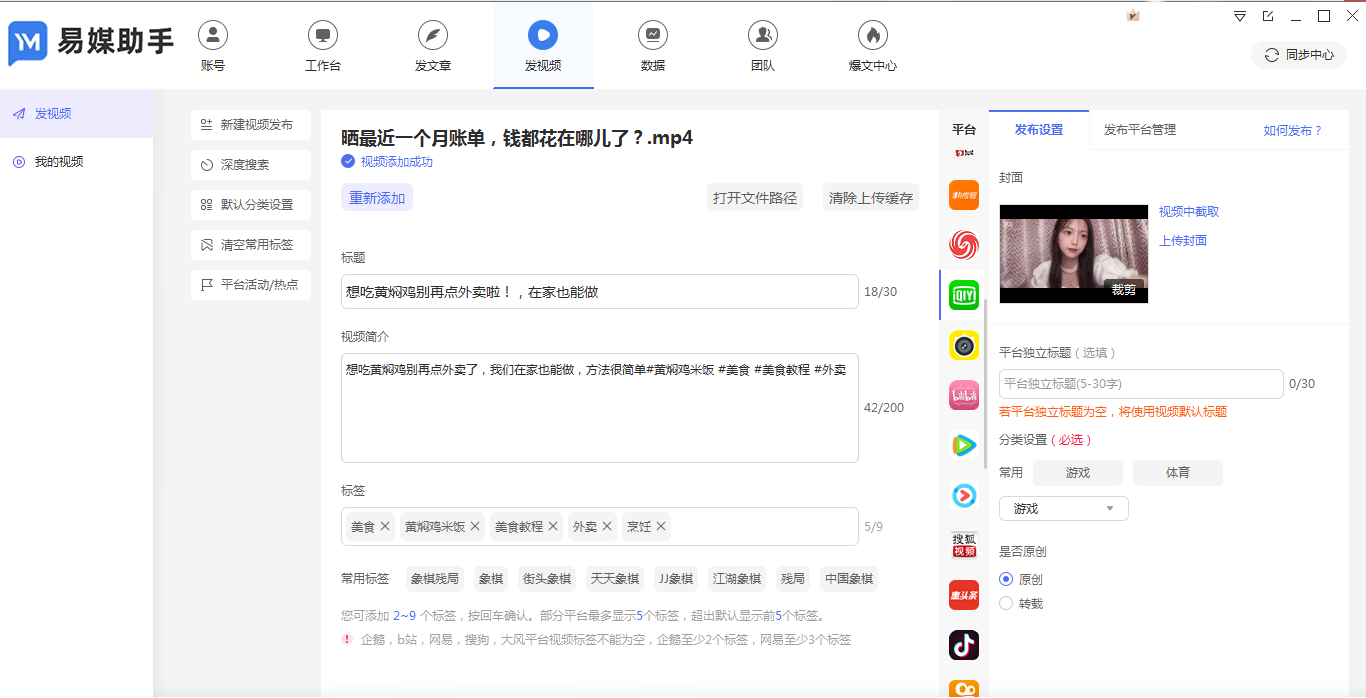The image size is (1366, 698).
Task: Switch to the 发布平台管理 tab
Action: coord(1140,130)
